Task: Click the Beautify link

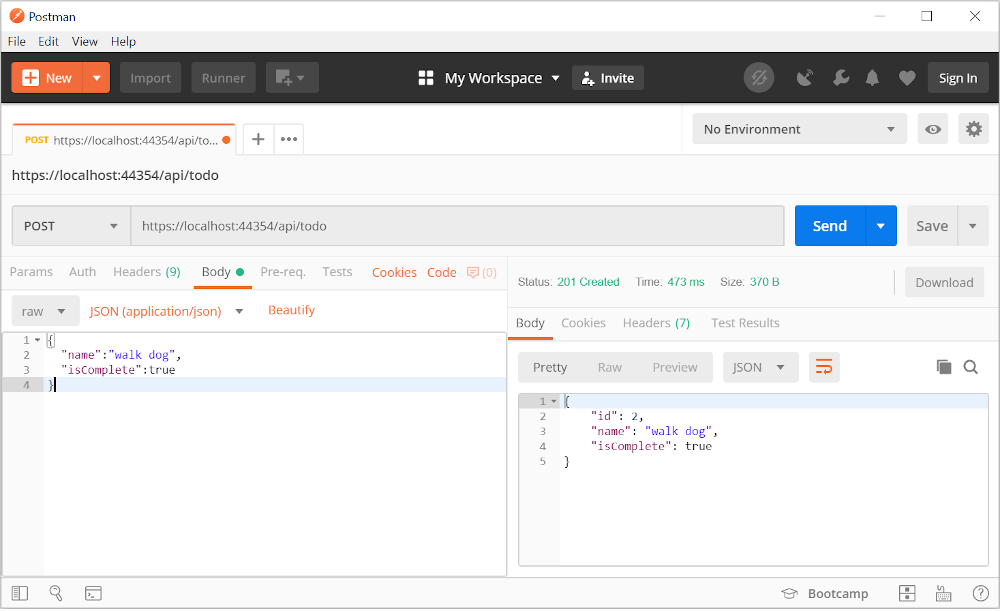Action: (291, 310)
